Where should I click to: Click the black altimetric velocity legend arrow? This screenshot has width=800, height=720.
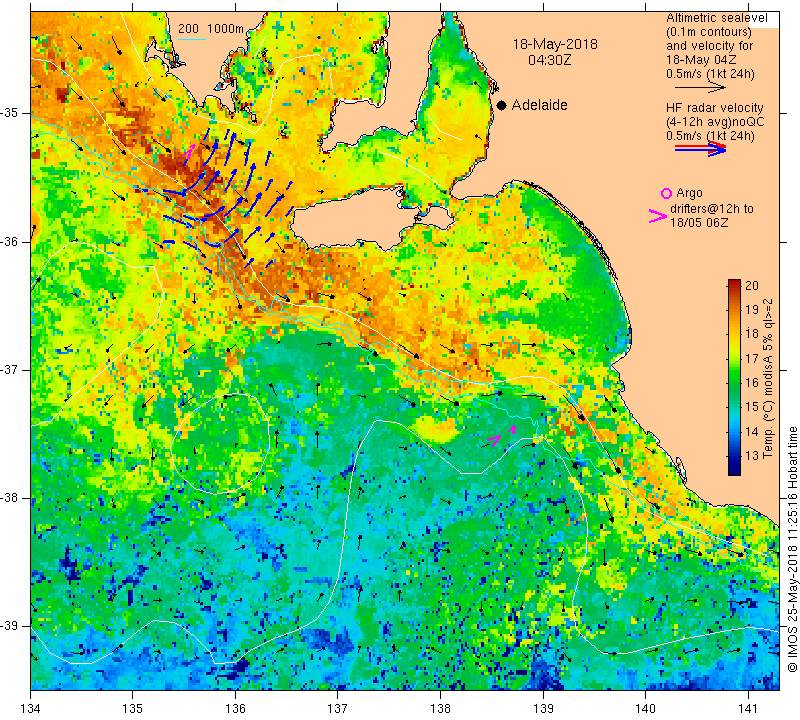[x=700, y=88]
